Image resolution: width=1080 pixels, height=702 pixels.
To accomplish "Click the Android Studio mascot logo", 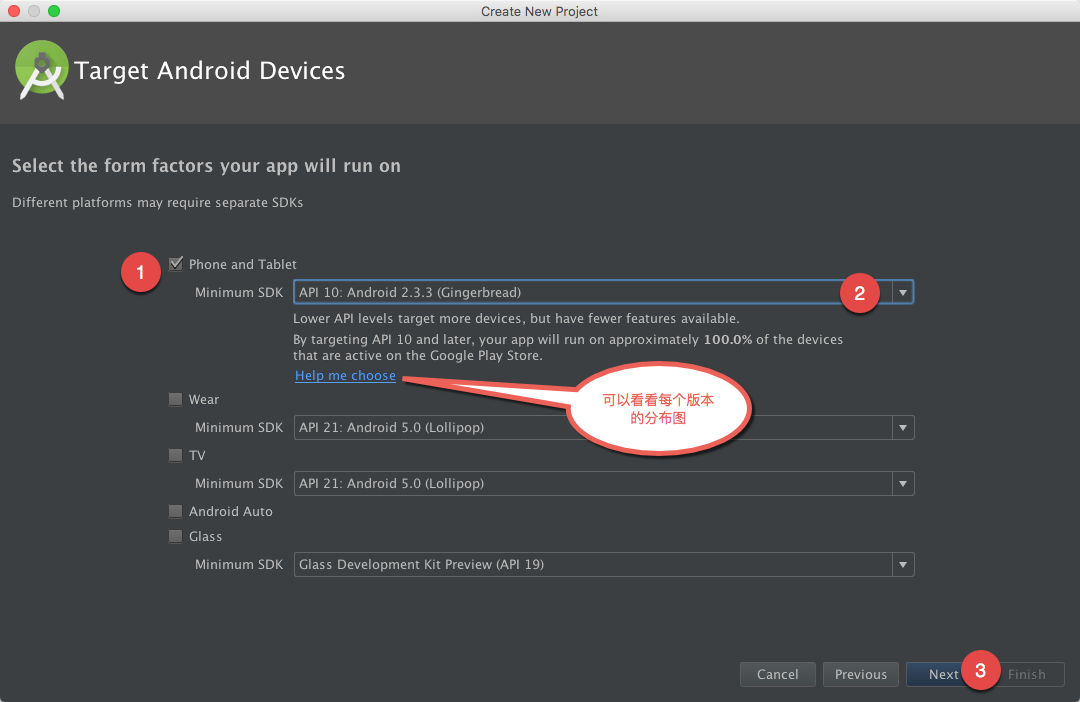I will pyautogui.click(x=41, y=70).
